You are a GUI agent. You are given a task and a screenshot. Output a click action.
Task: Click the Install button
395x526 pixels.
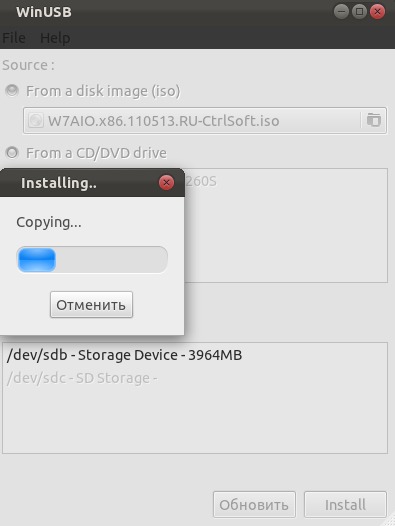(x=345, y=505)
